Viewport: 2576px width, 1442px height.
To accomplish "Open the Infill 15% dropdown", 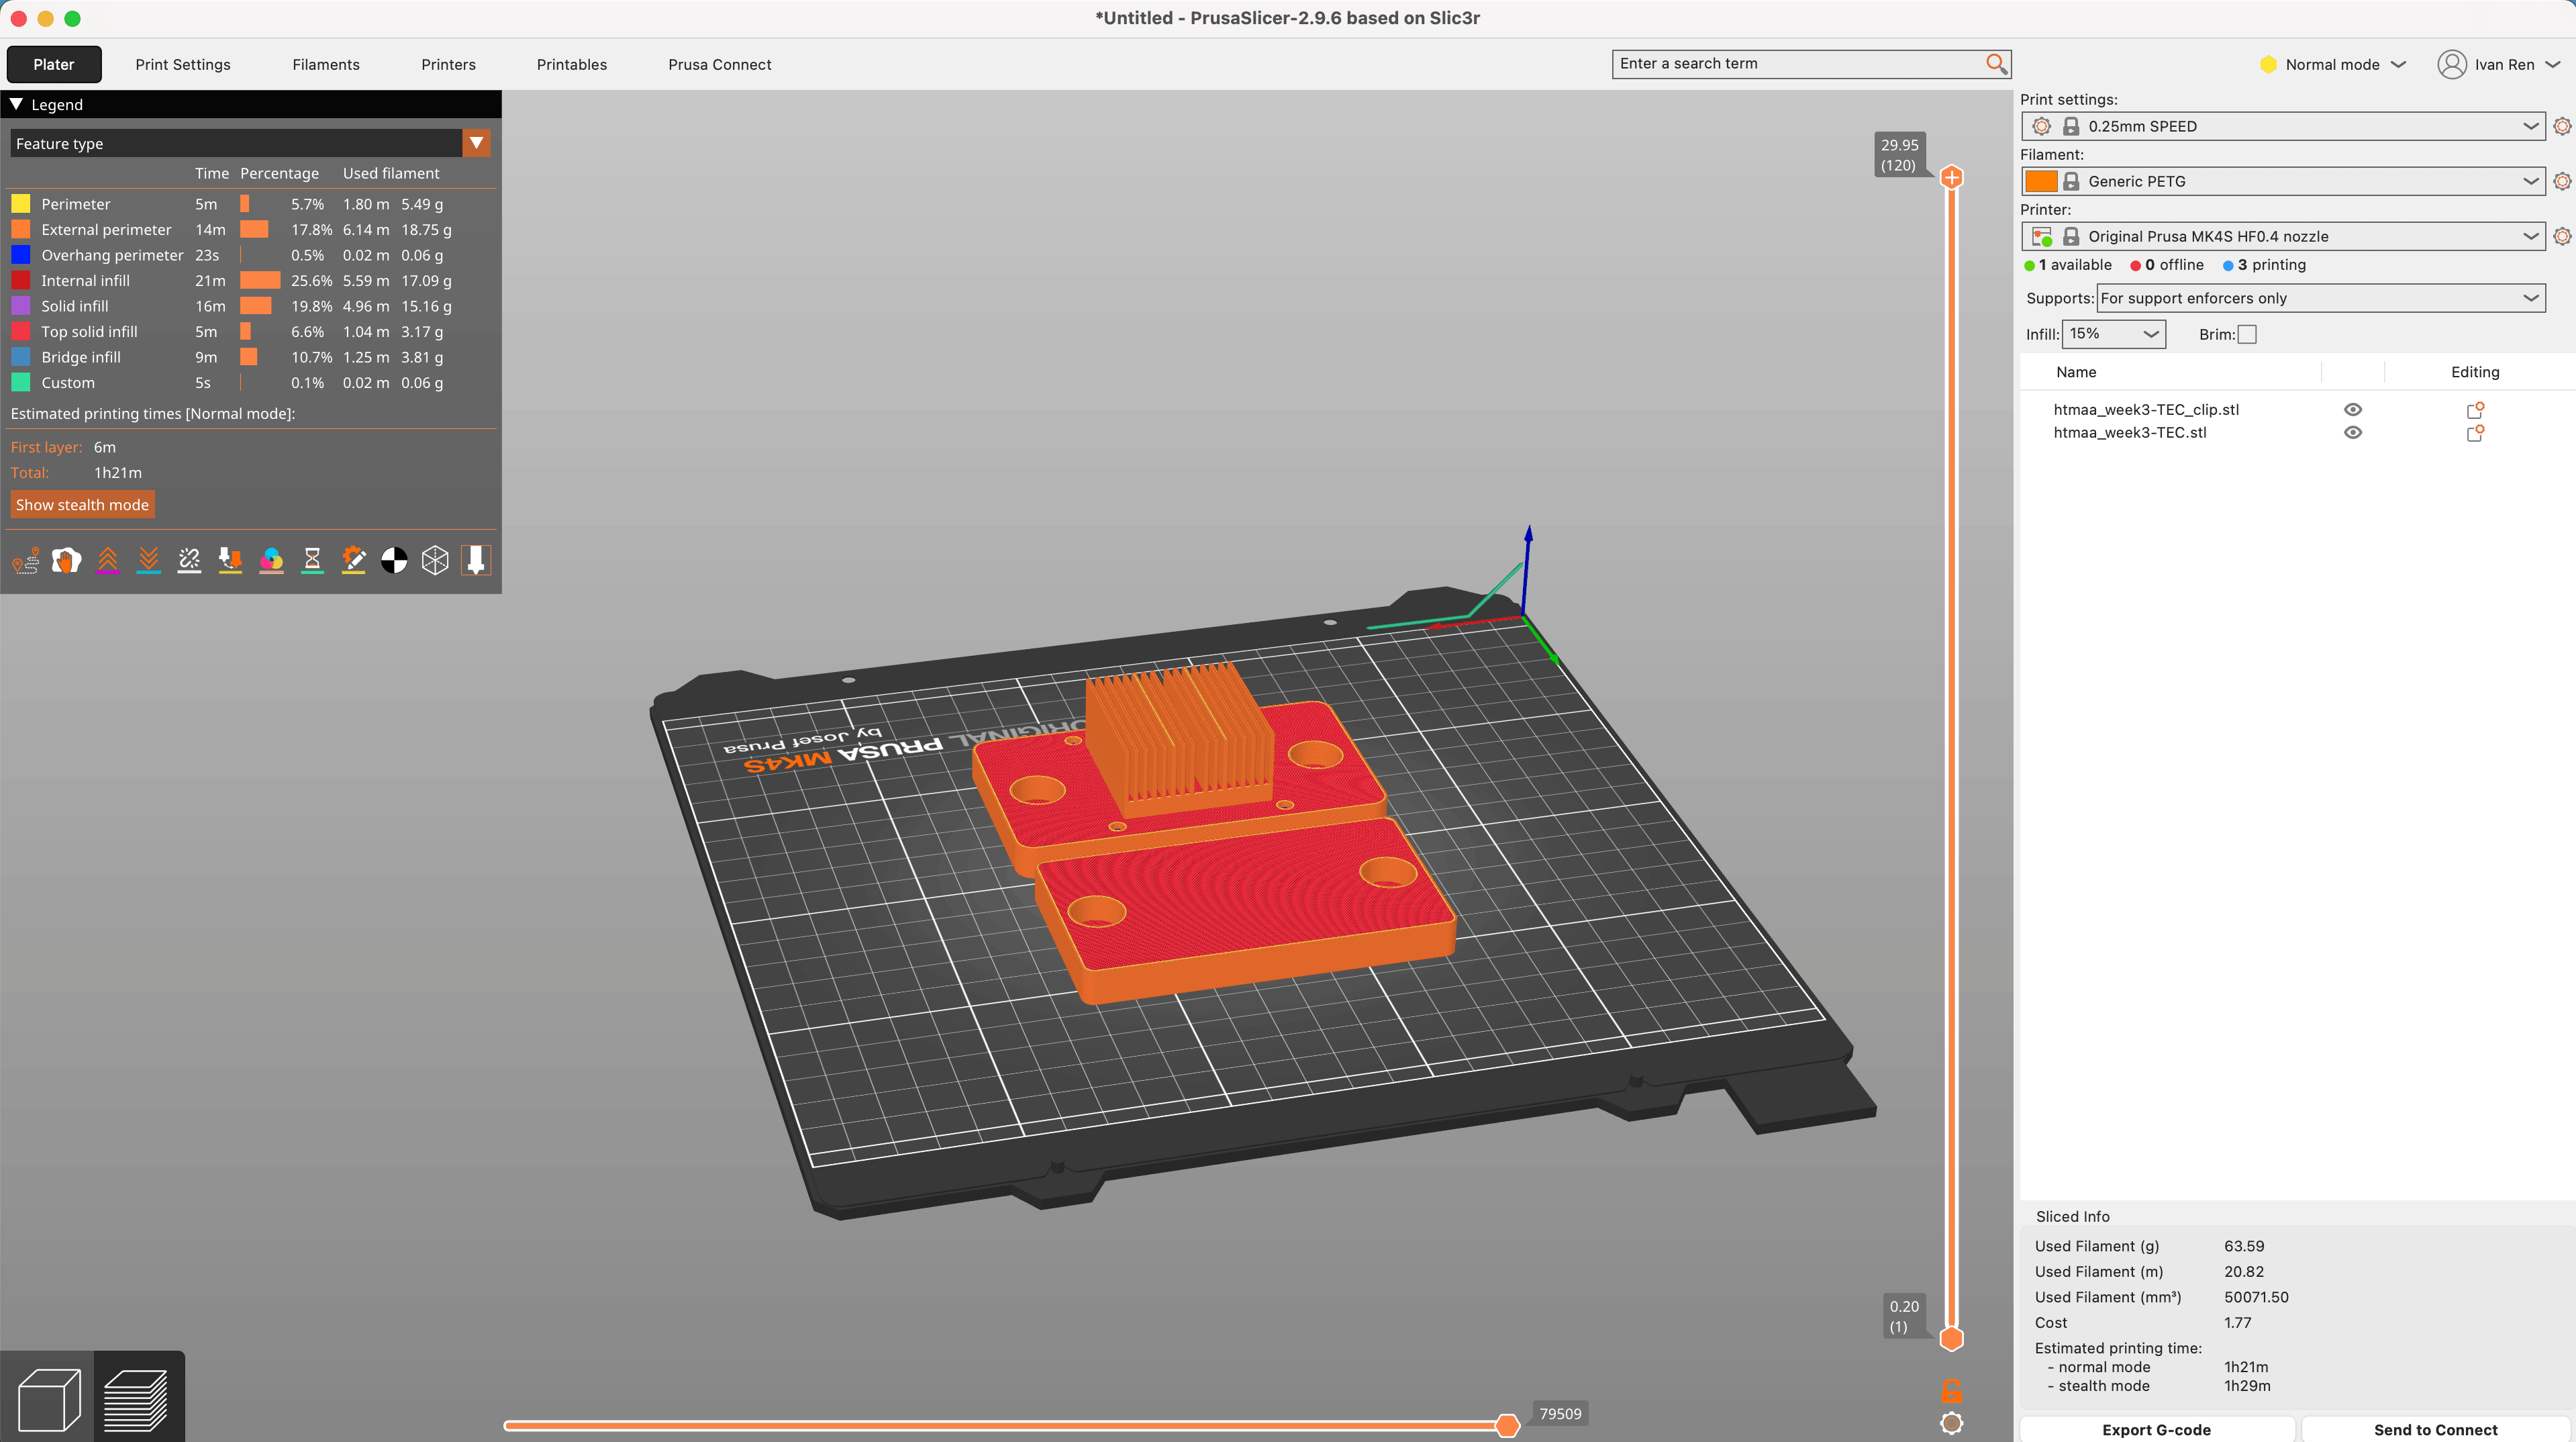I will point(2114,334).
